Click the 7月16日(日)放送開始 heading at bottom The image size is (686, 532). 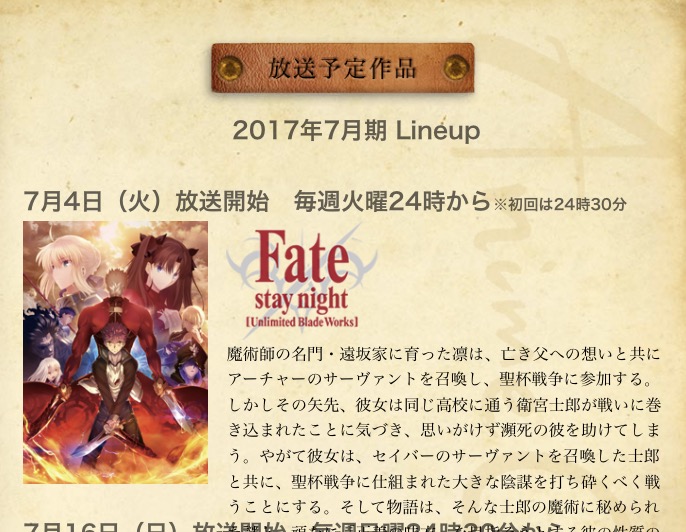click(154, 527)
